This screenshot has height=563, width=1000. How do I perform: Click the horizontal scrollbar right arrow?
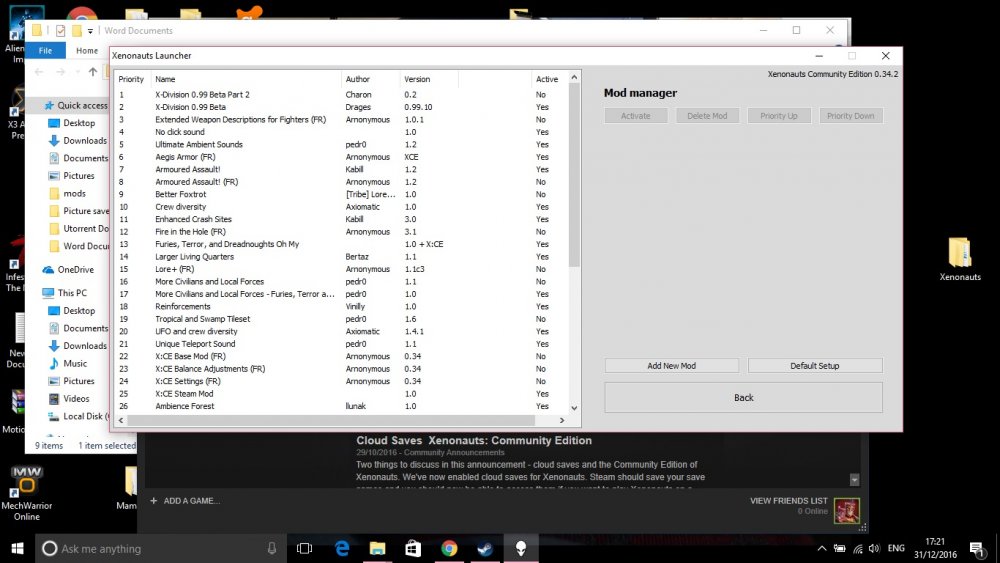click(562, 420)
